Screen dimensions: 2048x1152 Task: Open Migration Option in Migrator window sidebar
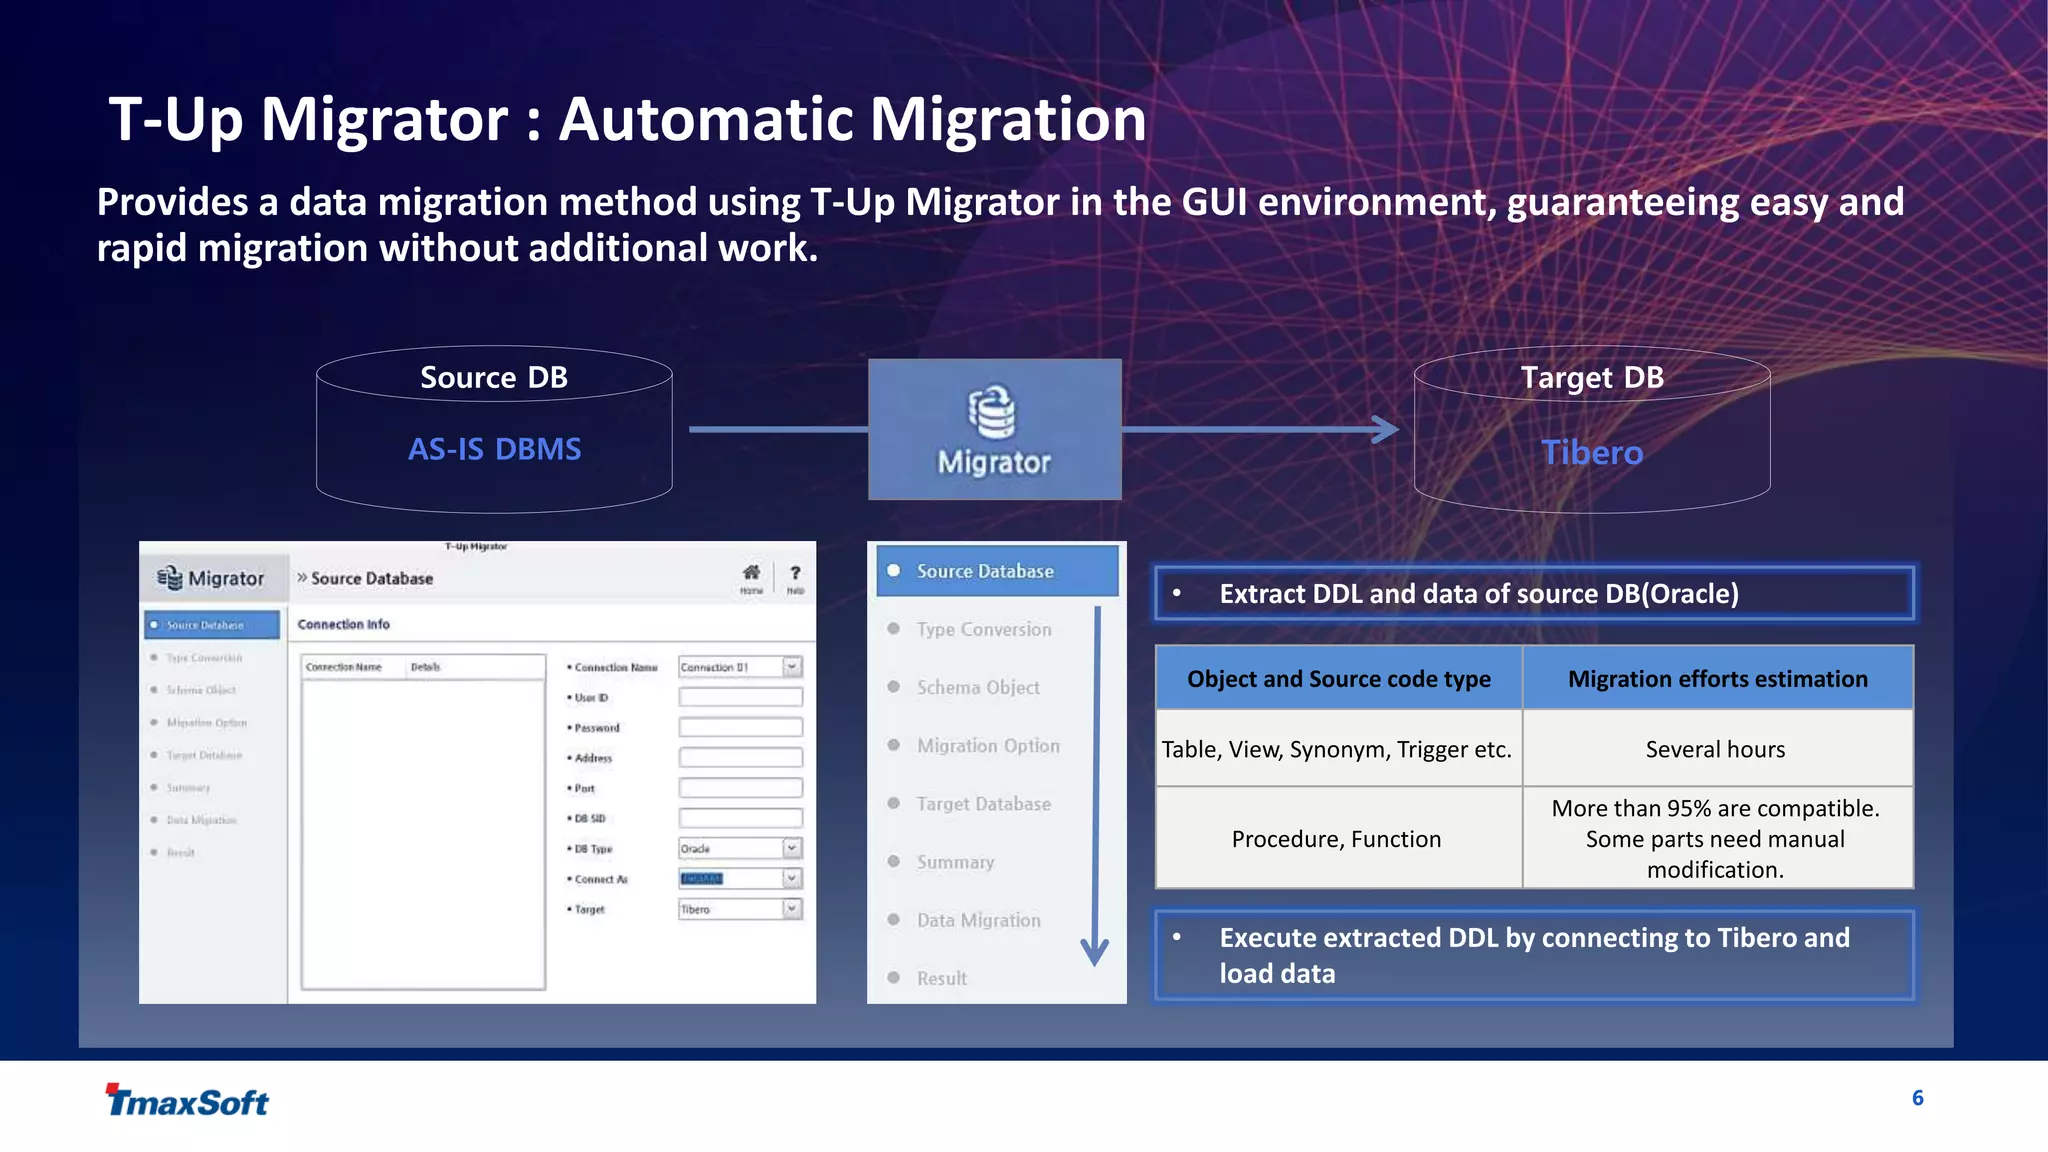tap(206, 722)
